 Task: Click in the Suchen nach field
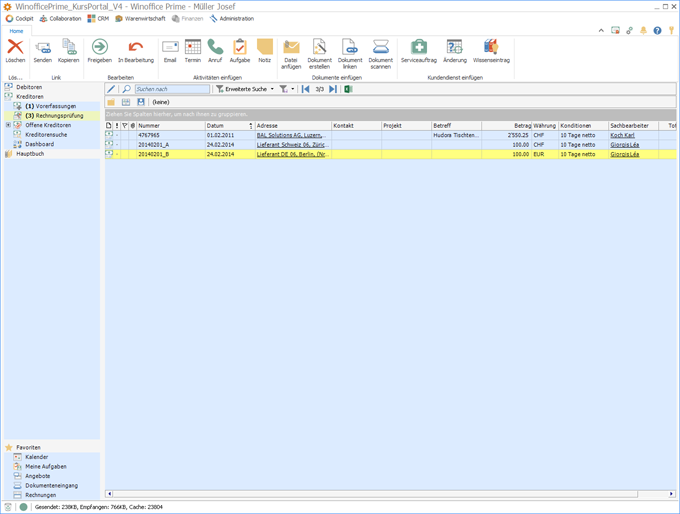[x=172, y=89]
